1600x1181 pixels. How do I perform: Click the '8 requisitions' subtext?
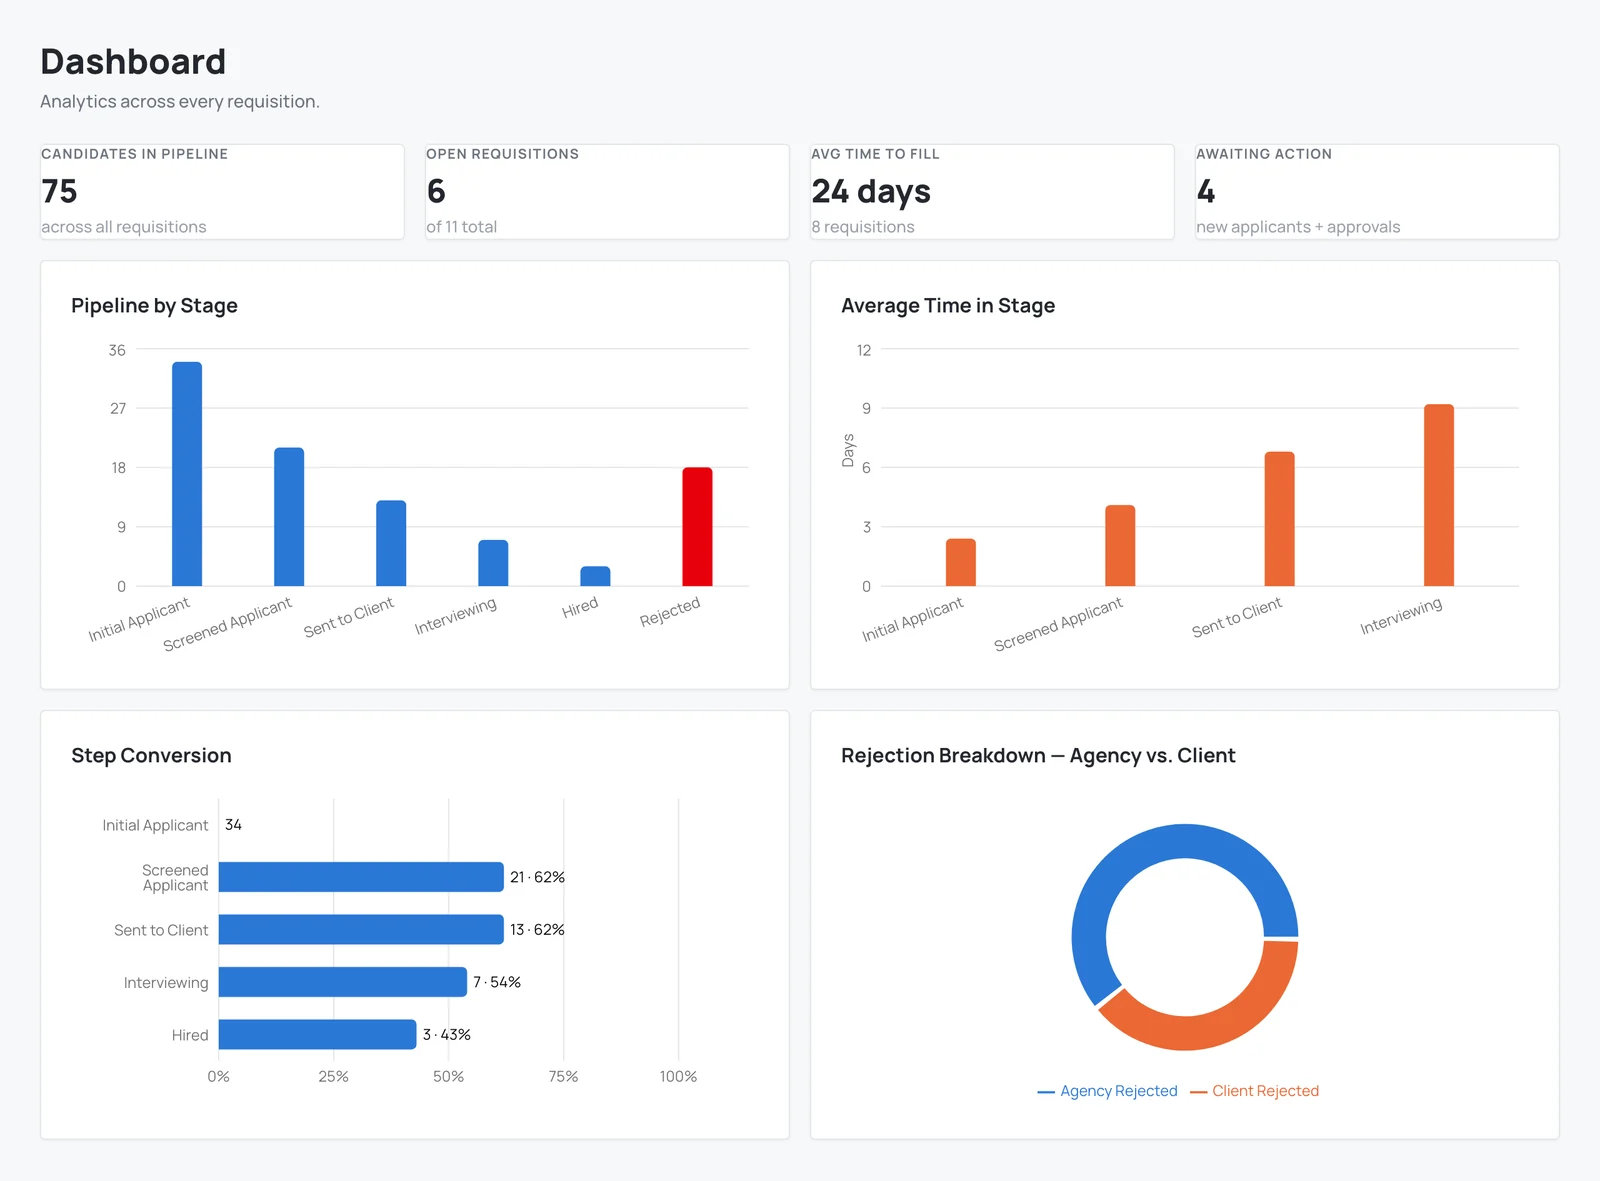pos(863,227)
